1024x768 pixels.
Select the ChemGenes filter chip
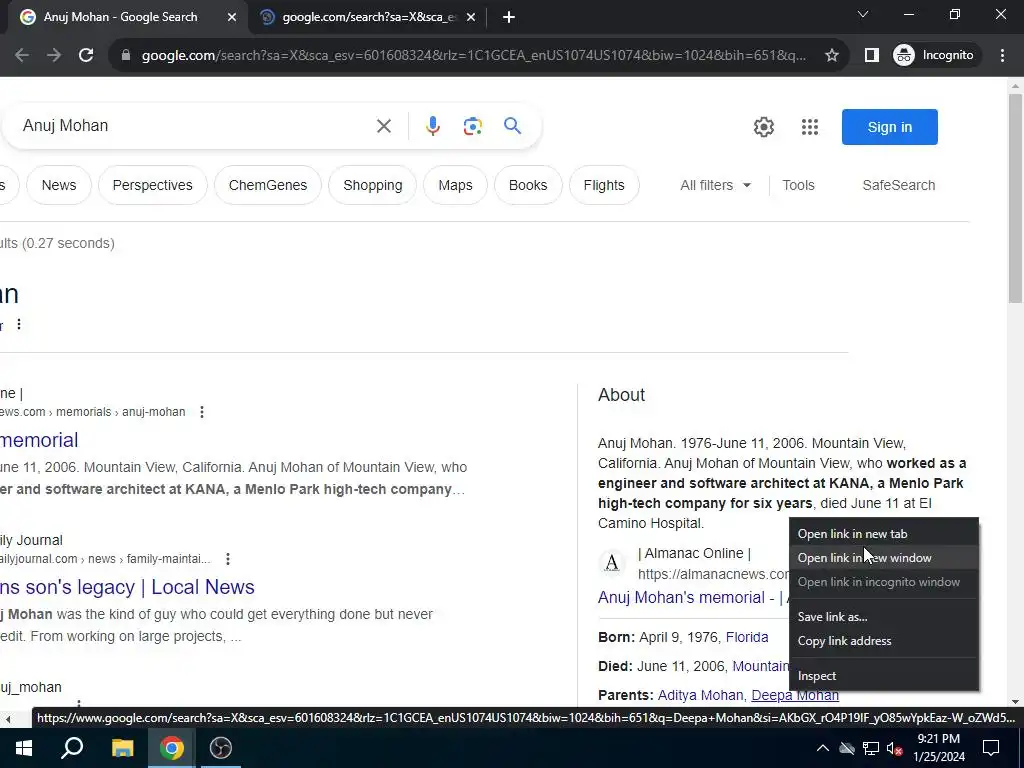pos(268,185)
